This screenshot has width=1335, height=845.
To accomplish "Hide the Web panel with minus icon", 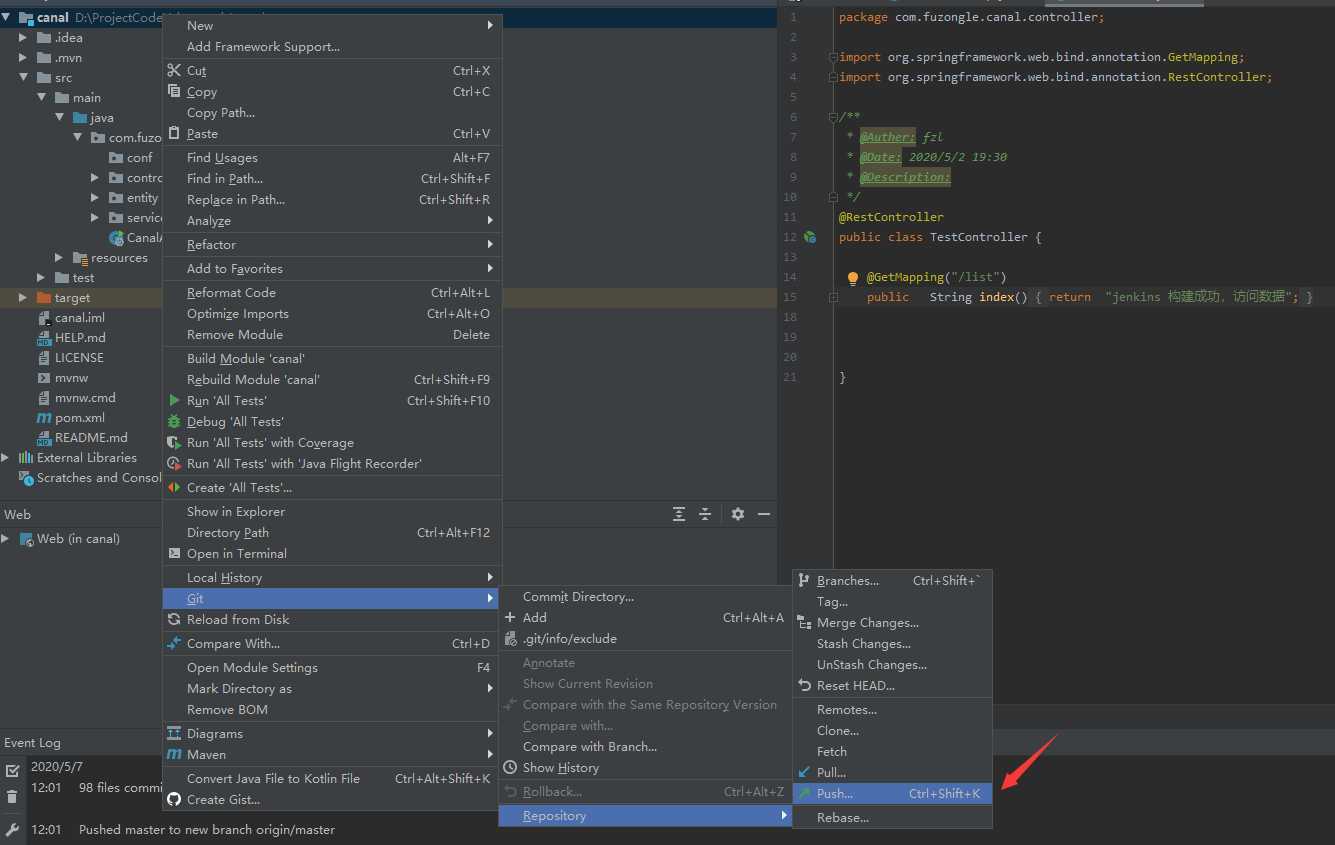I will coord(764,514).
